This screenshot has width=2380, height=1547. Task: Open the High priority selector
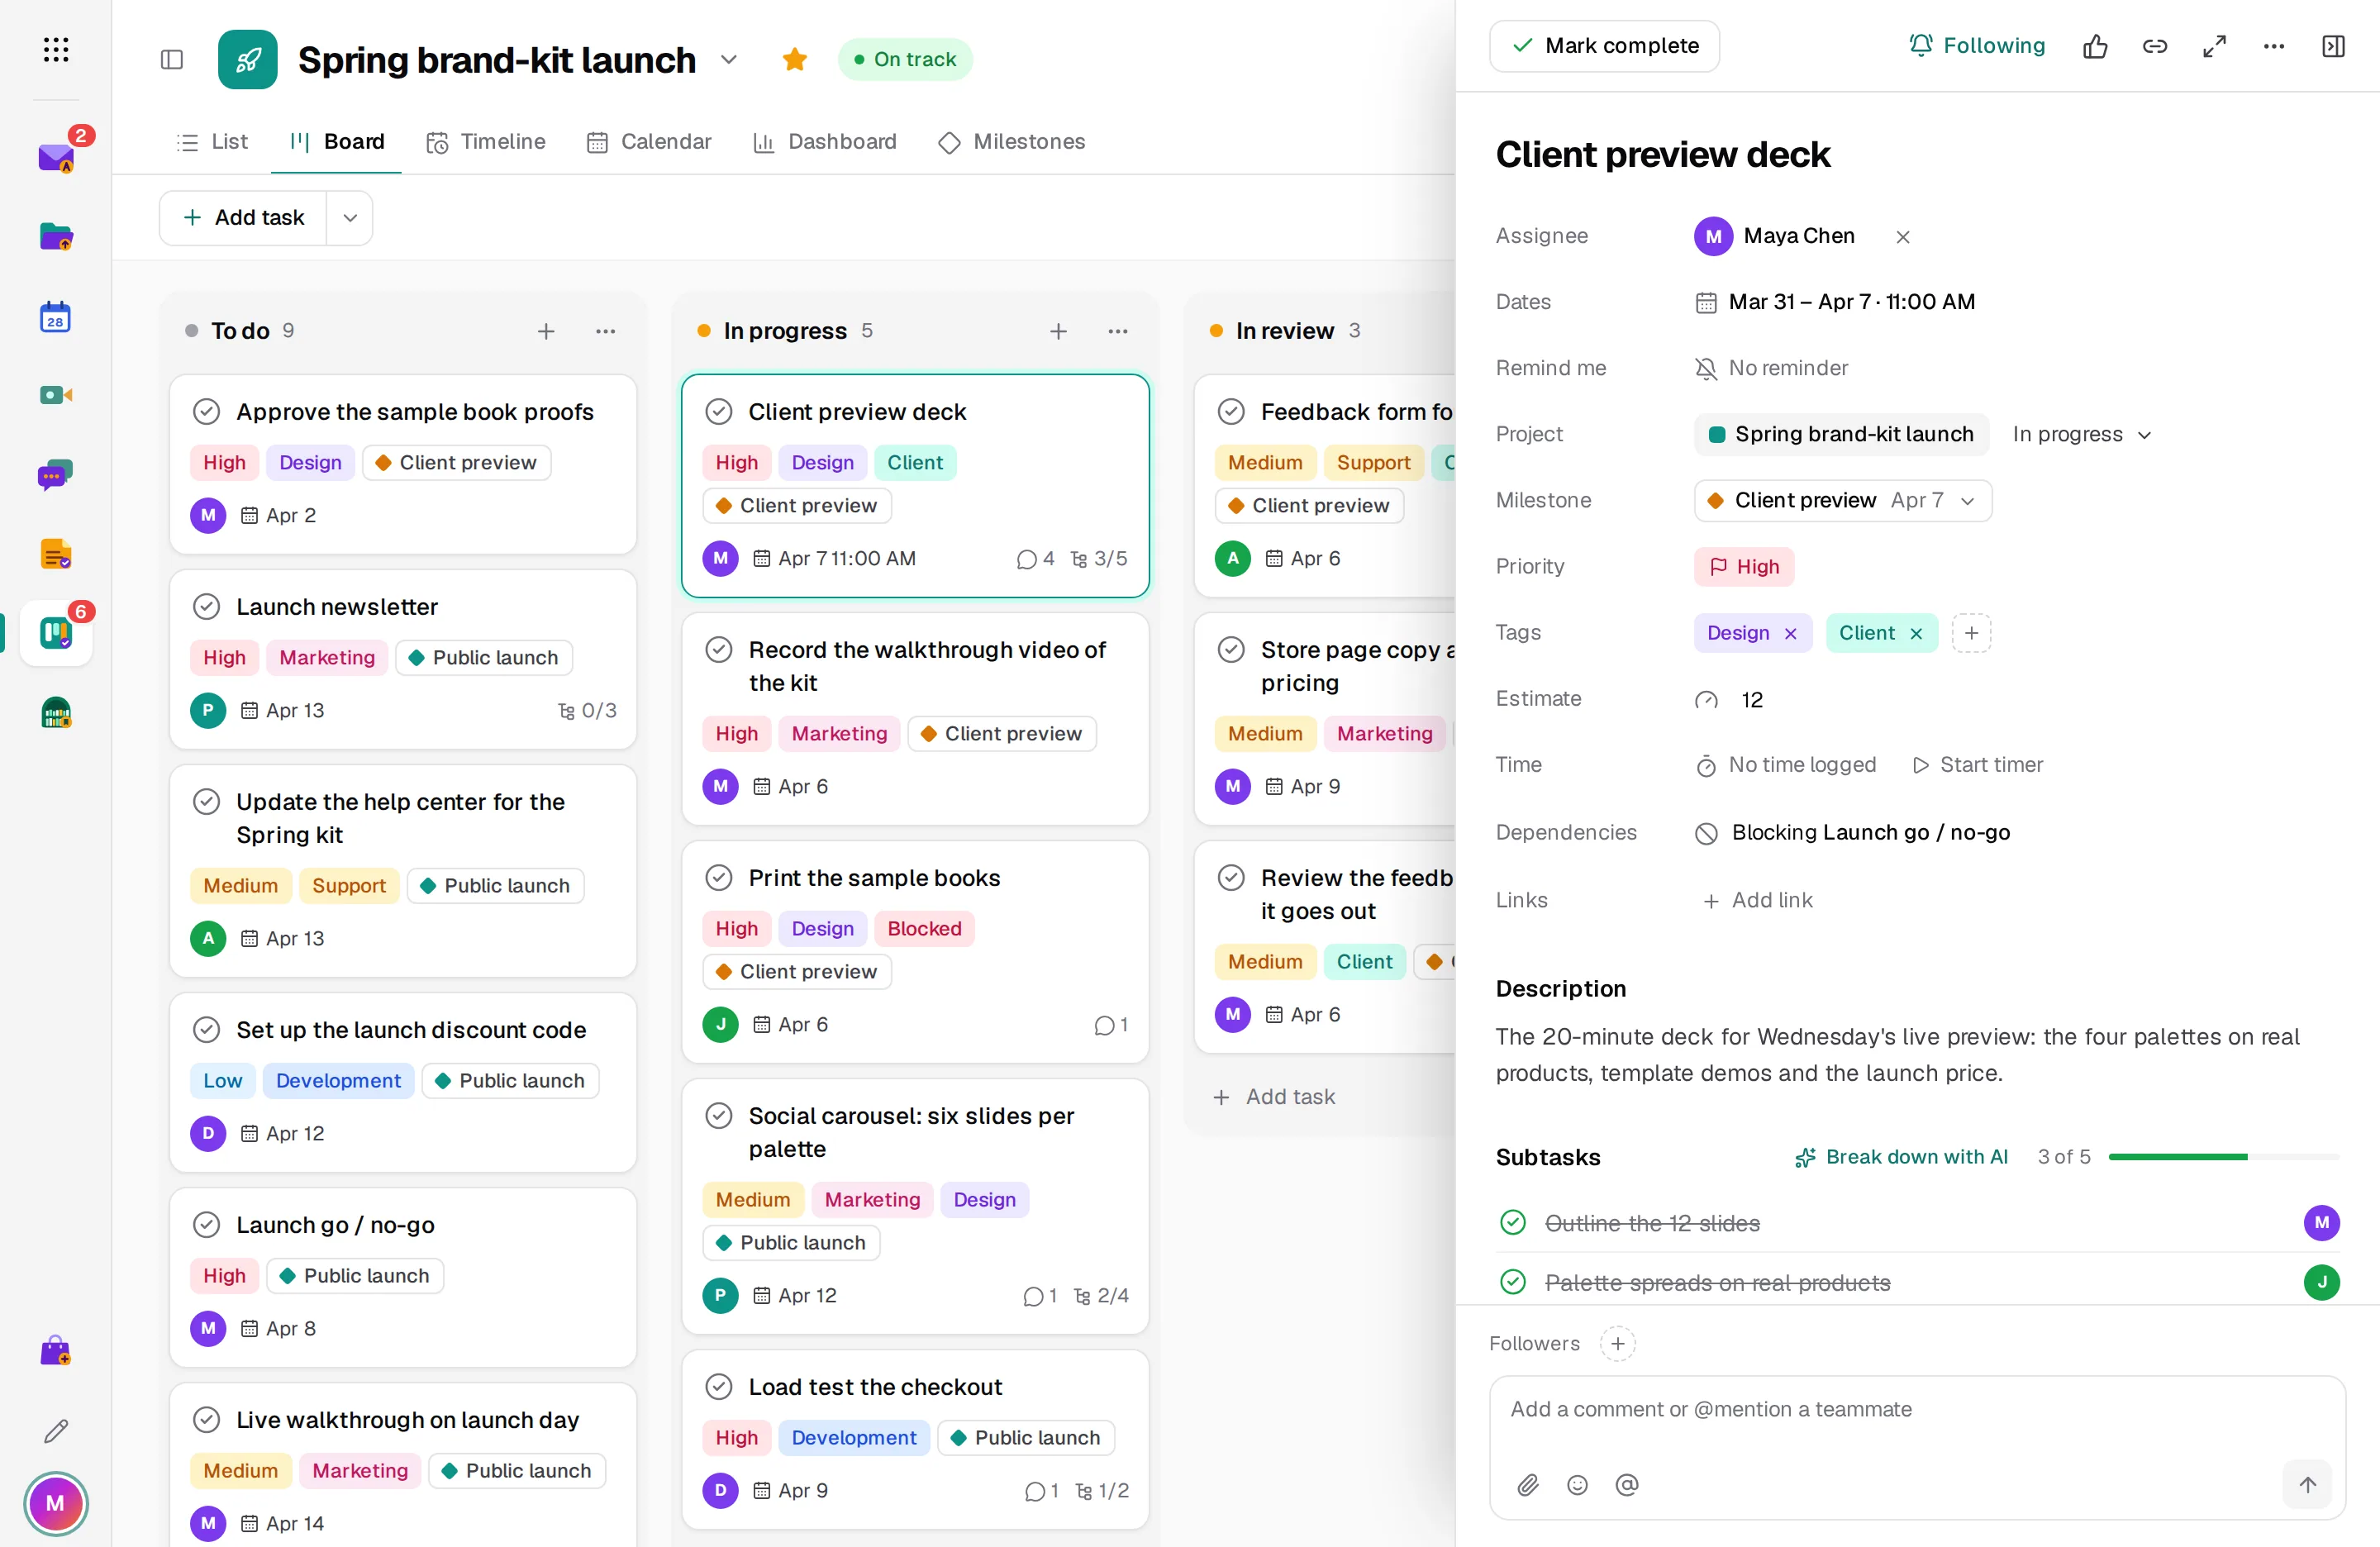point(1744,567)
